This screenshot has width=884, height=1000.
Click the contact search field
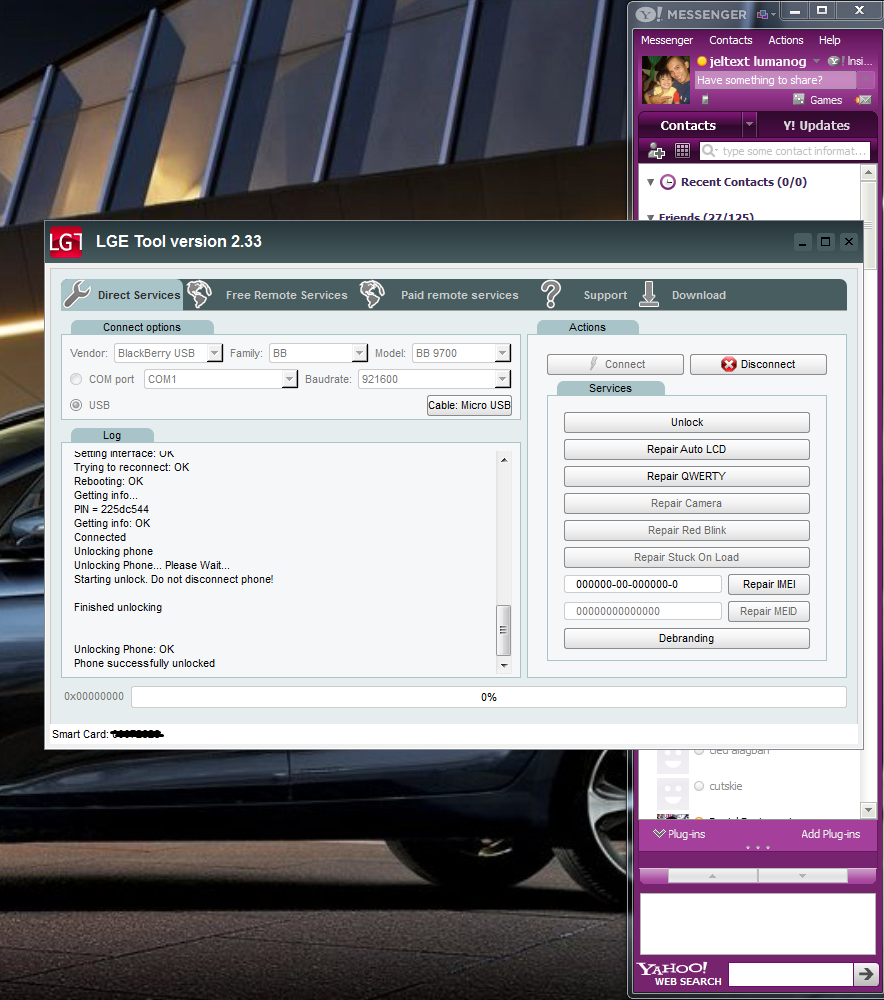[x=785, y=151]
